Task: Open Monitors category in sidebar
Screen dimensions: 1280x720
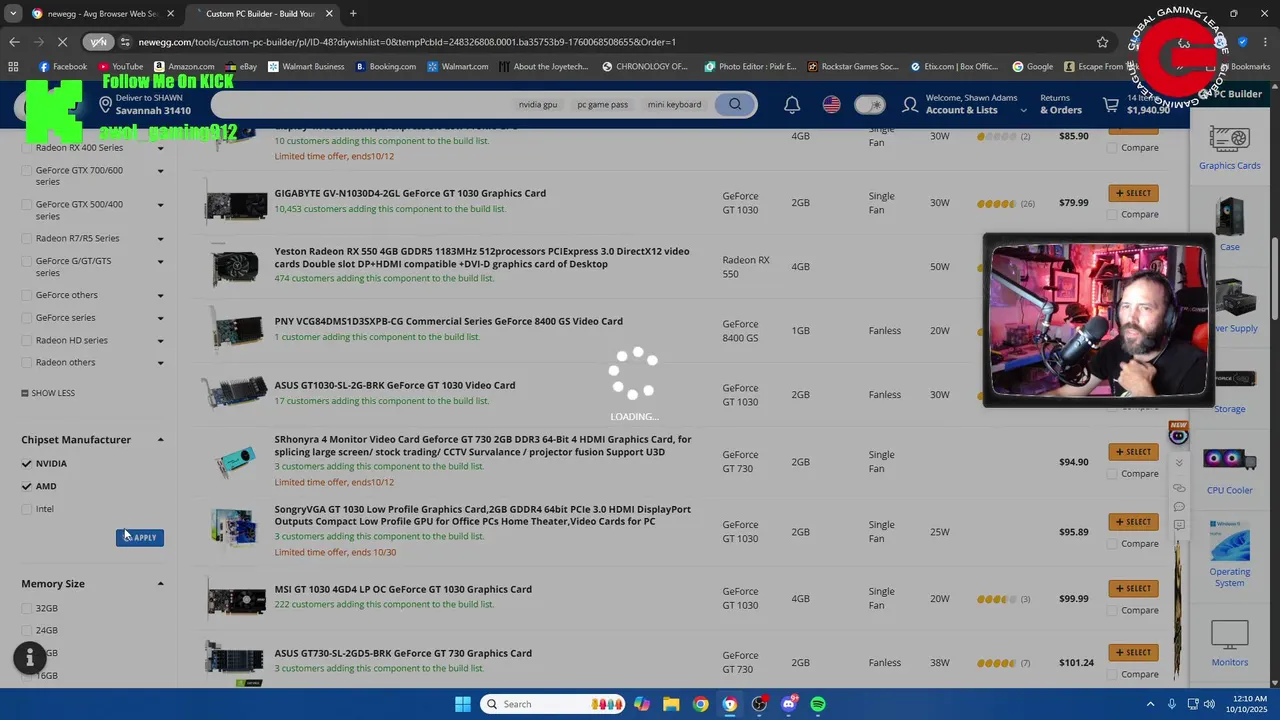Action: point(1229,643)
